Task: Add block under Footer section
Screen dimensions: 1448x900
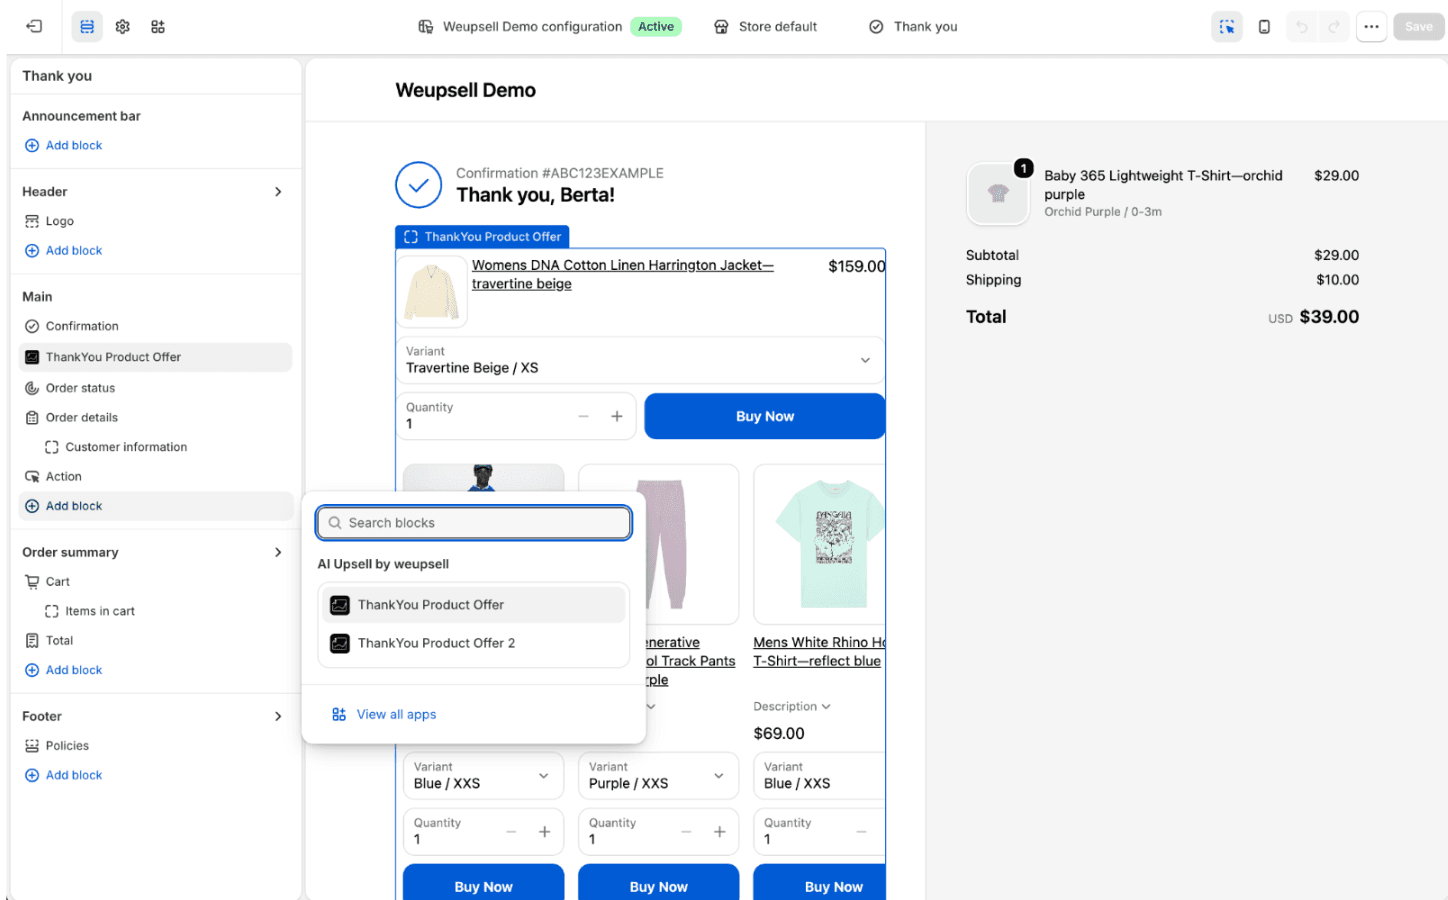Action: 63,775
